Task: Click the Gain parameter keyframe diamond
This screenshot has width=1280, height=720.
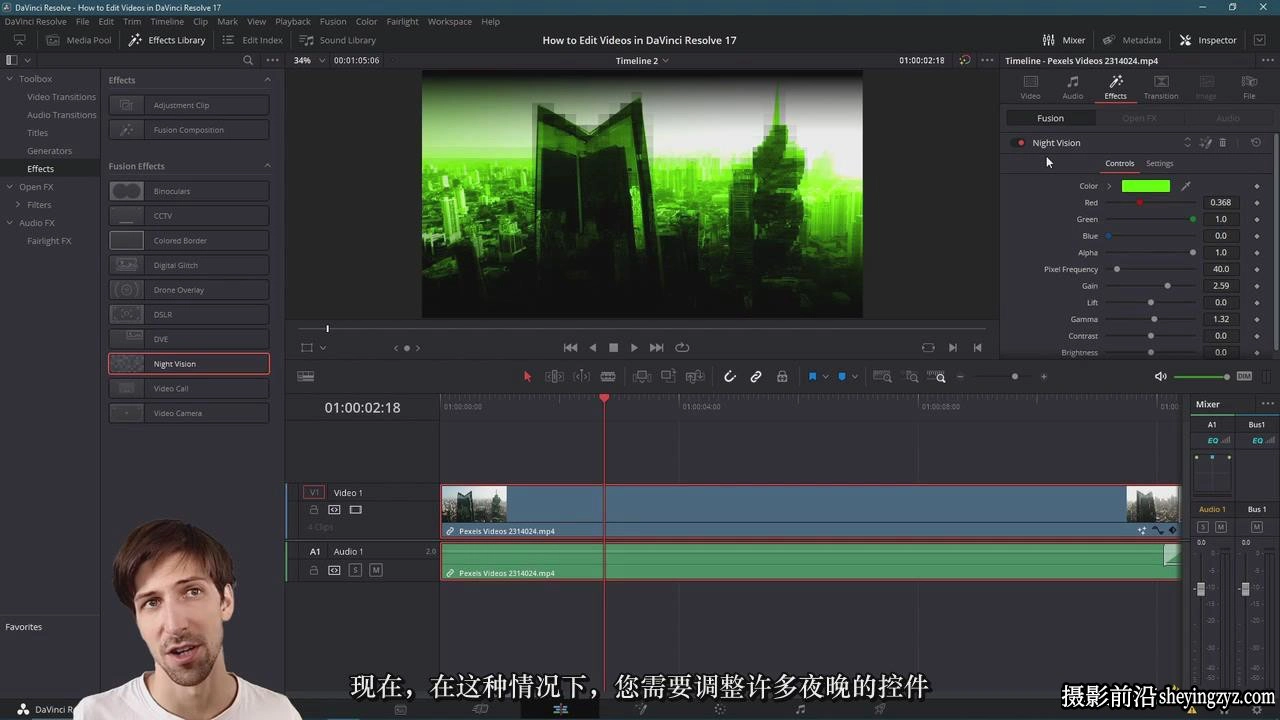Action: [1257, 286]
